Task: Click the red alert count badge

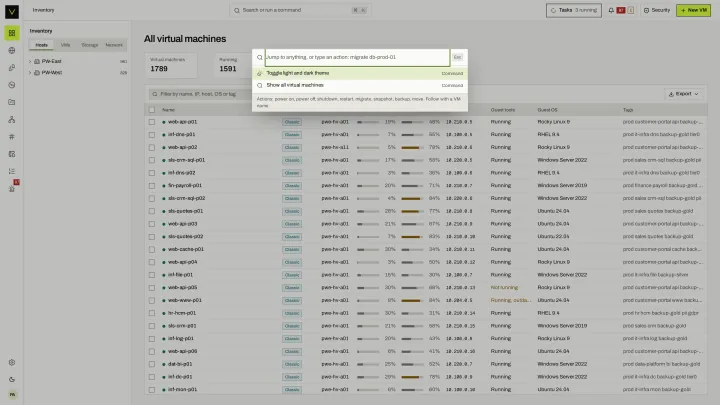Action: click(x=621, y=10)
